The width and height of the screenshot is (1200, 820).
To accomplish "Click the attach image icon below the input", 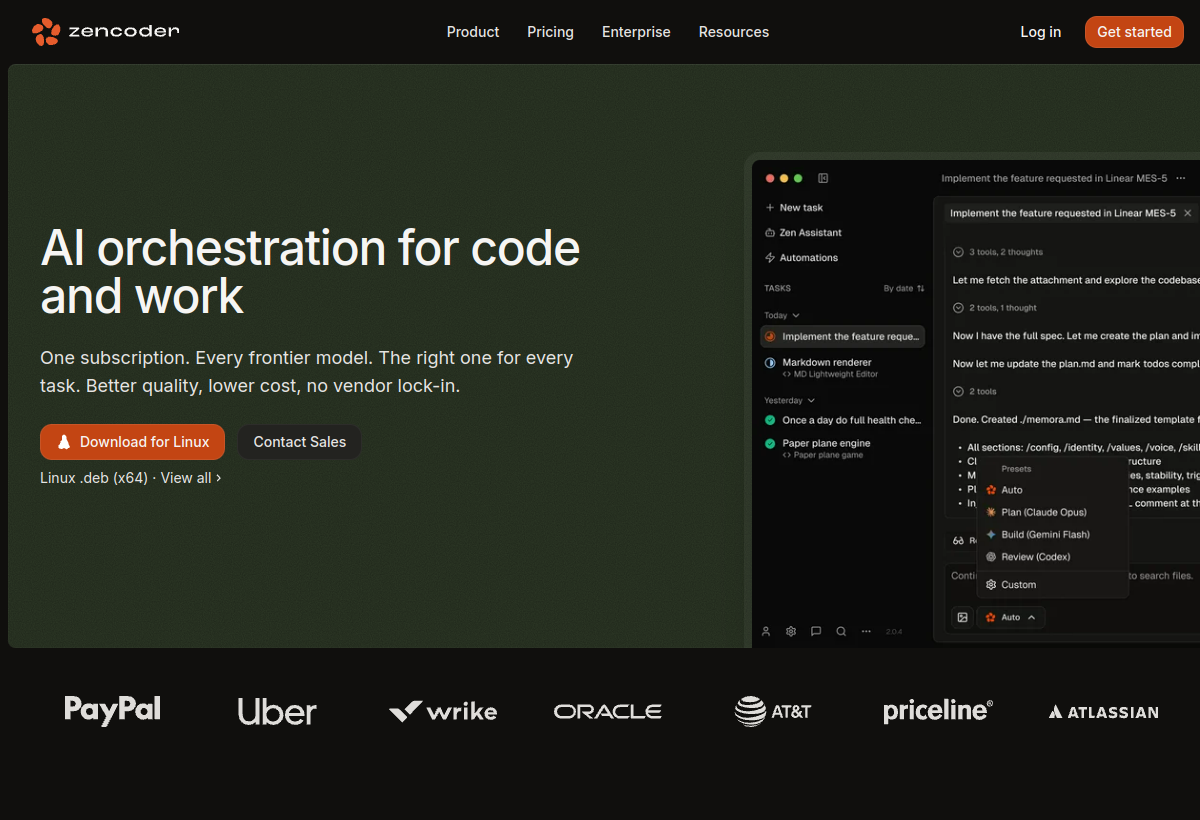I will (962, 617).
